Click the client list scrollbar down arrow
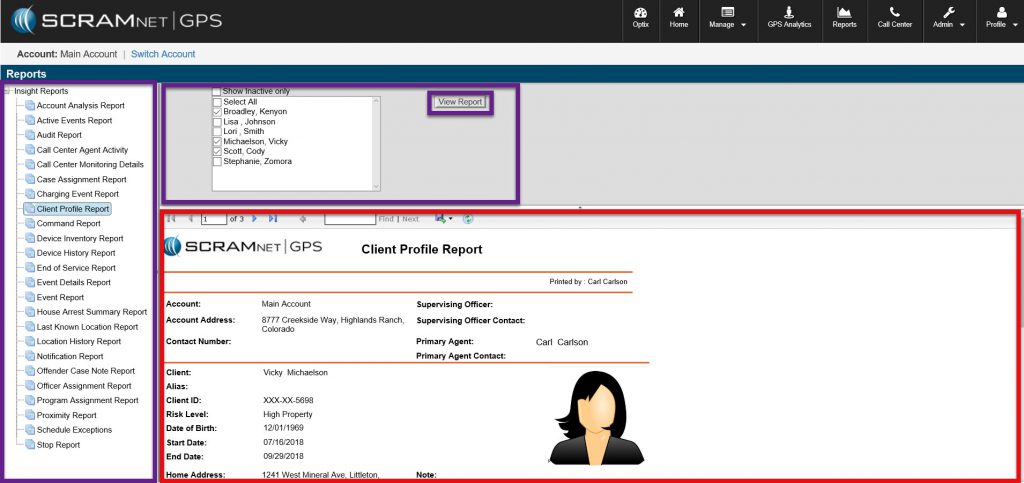This screenshot has width=1024, height=483. (376, 186)
